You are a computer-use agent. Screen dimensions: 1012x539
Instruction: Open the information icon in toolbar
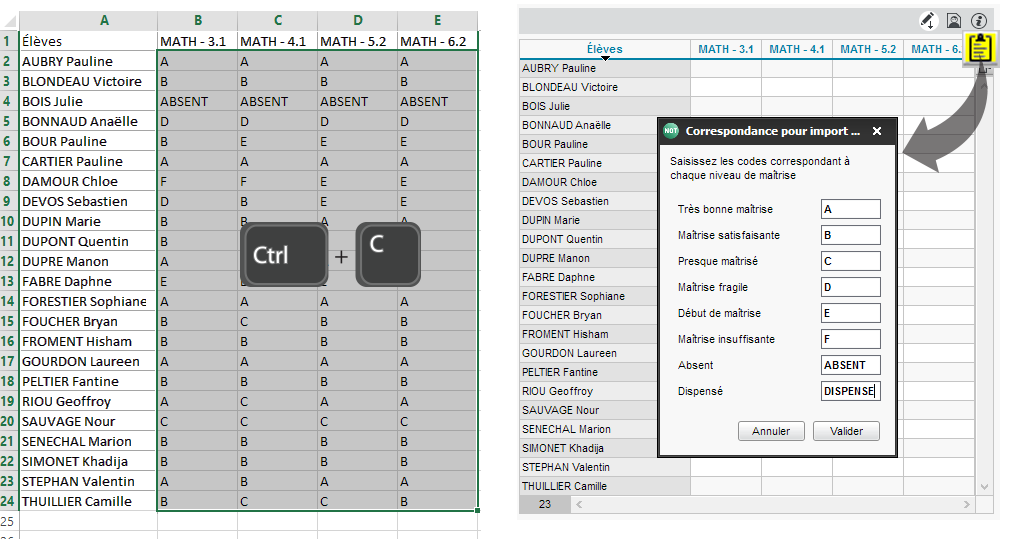click(979, 21)
